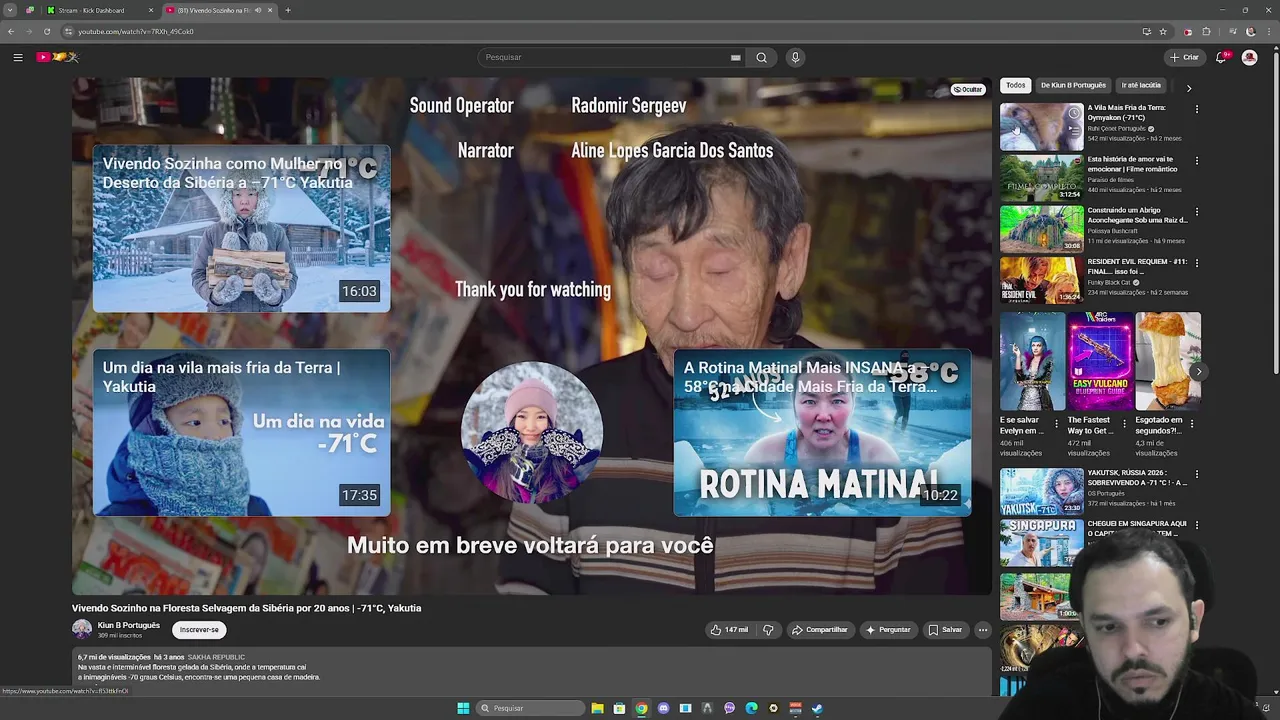Open the browser extensions puzzle icon
The height and width of the screenshot is (720, 1280).
[x=1206, y=31]
